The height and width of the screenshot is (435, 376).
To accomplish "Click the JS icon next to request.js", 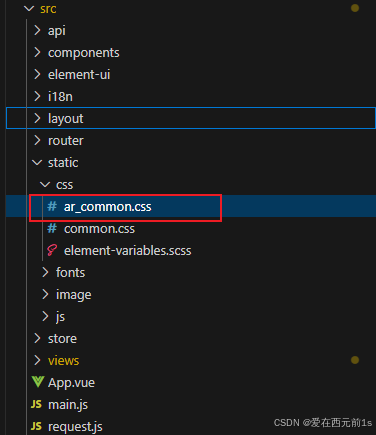I will tap(36, 426).
